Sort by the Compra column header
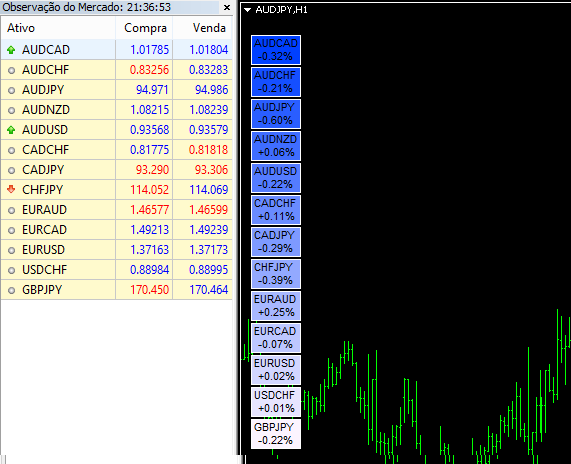 pos(144,28)
